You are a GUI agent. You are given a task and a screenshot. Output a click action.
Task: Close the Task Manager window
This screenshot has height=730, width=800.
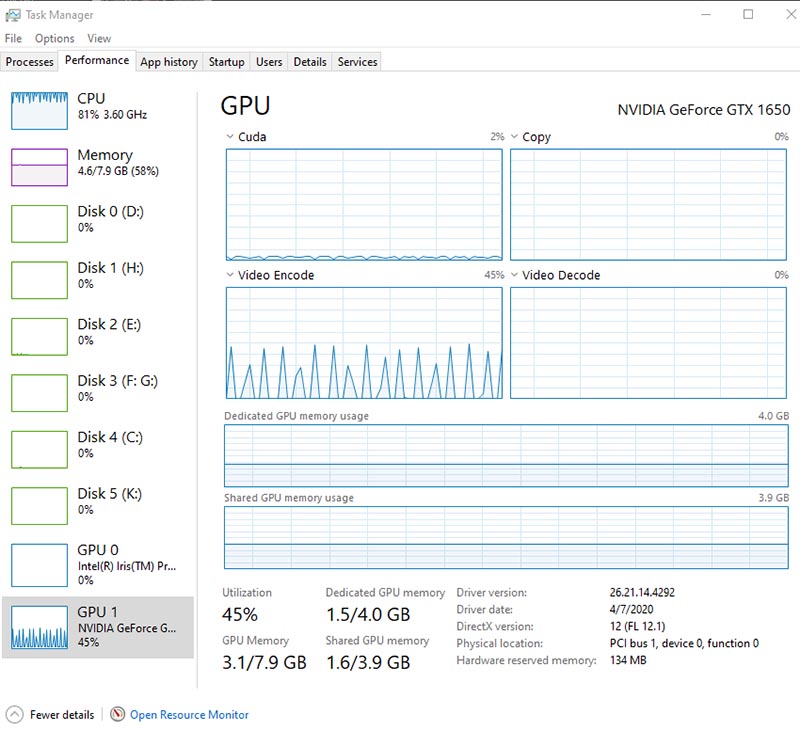790,14
